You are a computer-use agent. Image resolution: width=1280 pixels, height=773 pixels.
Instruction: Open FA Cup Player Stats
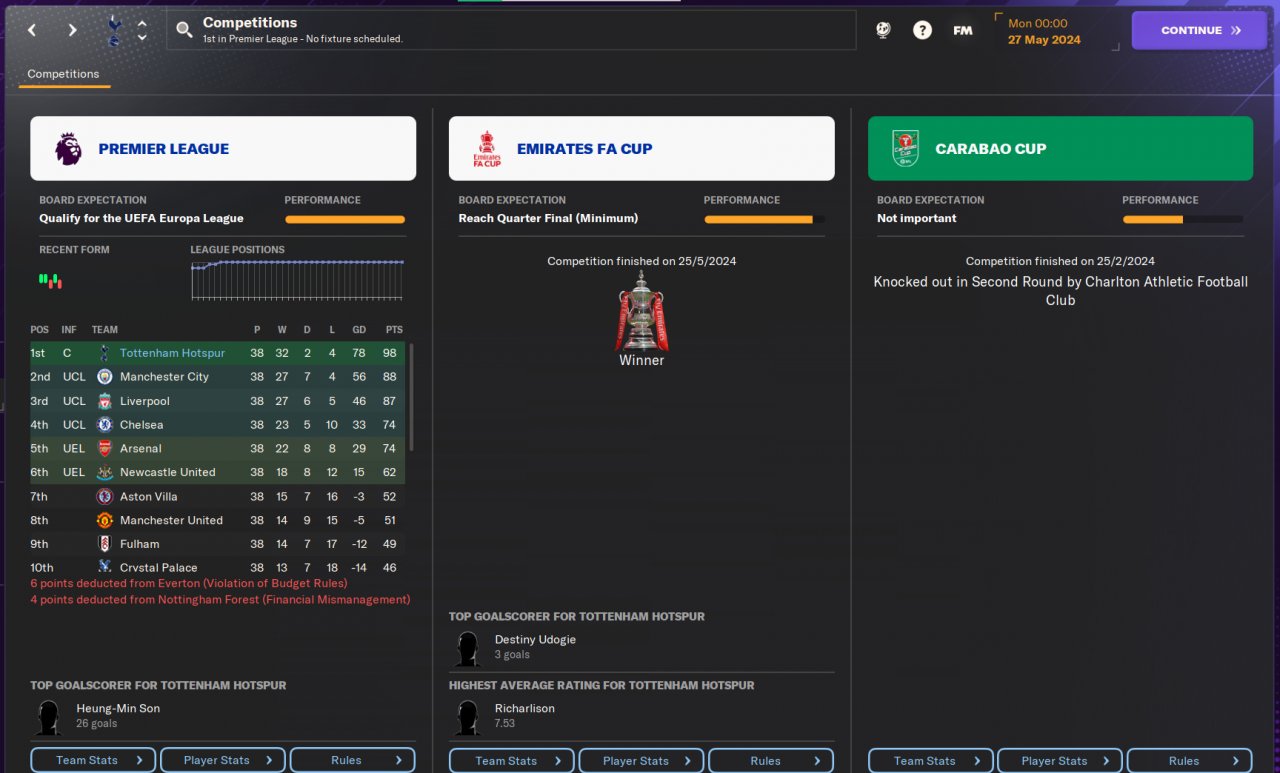pyautogui.click(x=641, y=760)
